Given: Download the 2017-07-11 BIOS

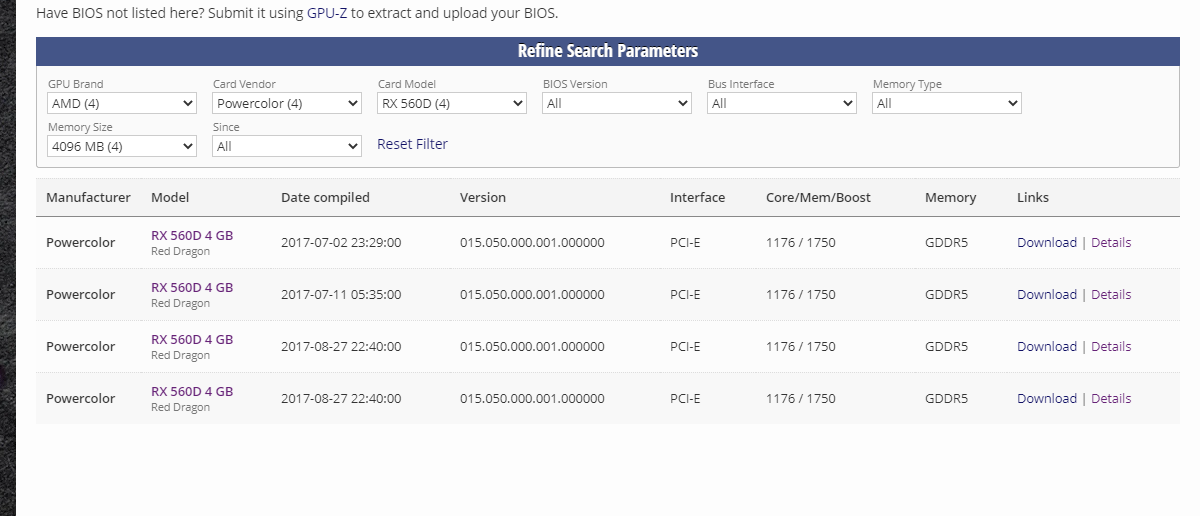Looking at the screenshot, I should point(1047,294).
